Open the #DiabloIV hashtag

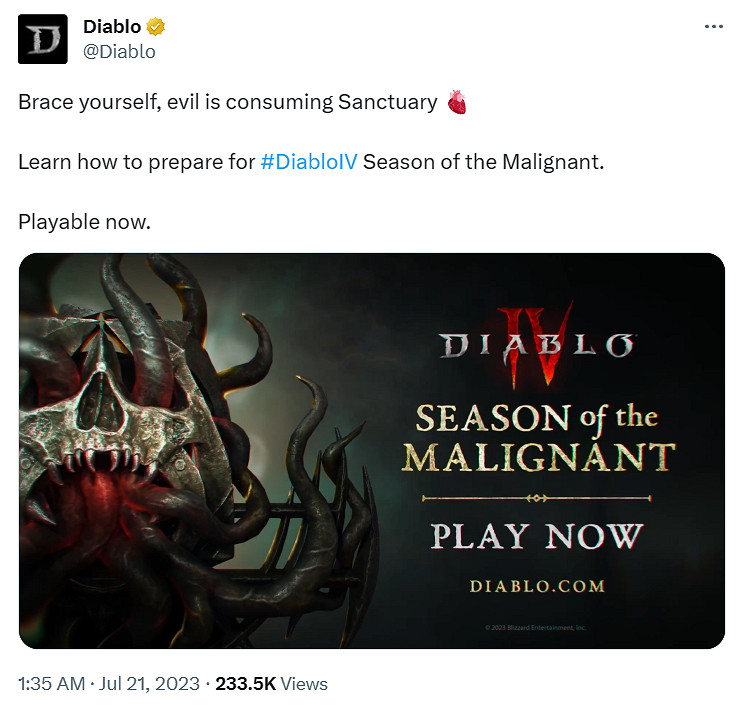click(309, 162)
